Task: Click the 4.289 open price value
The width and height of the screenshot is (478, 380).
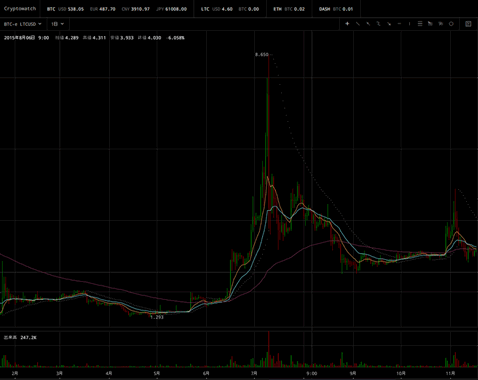Action: (72, 38)
